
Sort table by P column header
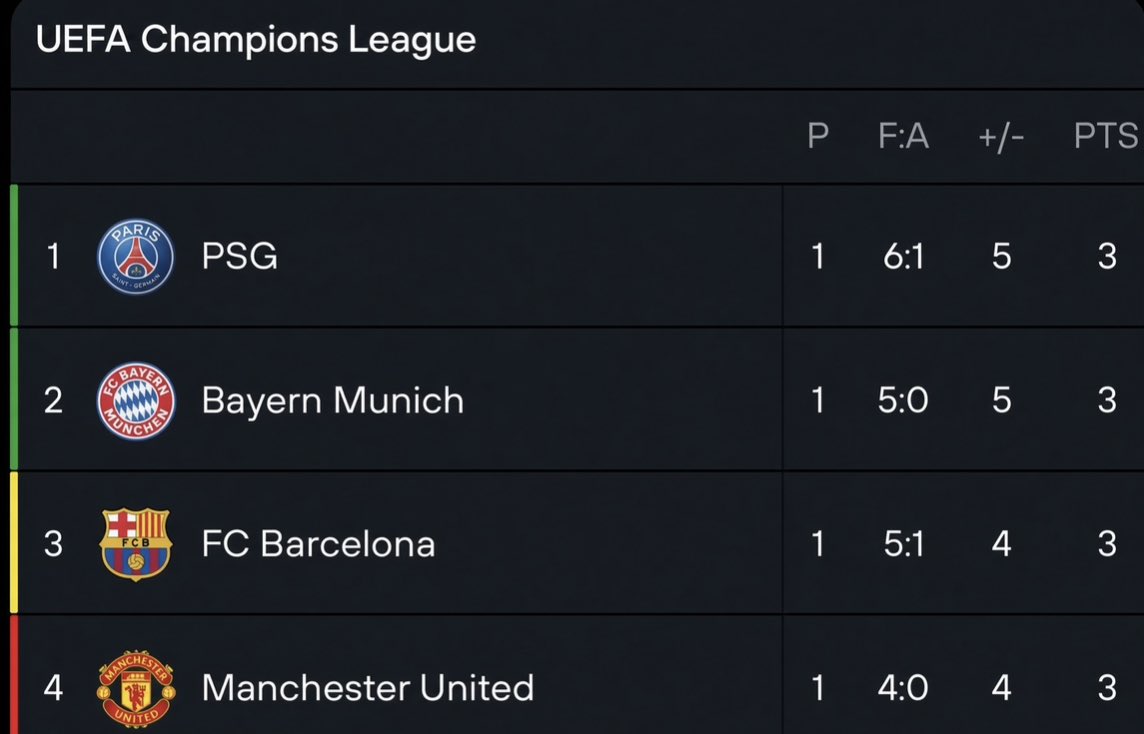point(818,136)
